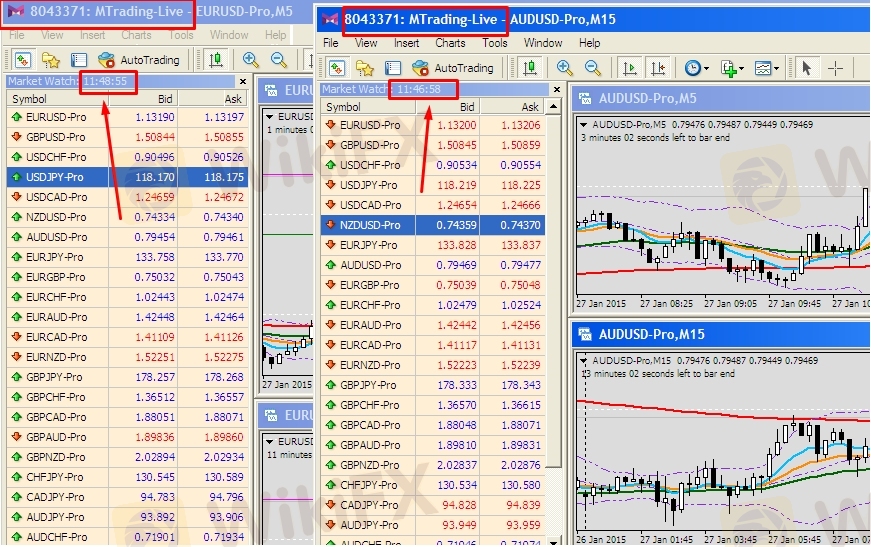Click Bid header in 11:46:58 Market Watch
The image size is (871, 547).
(448, 107)
